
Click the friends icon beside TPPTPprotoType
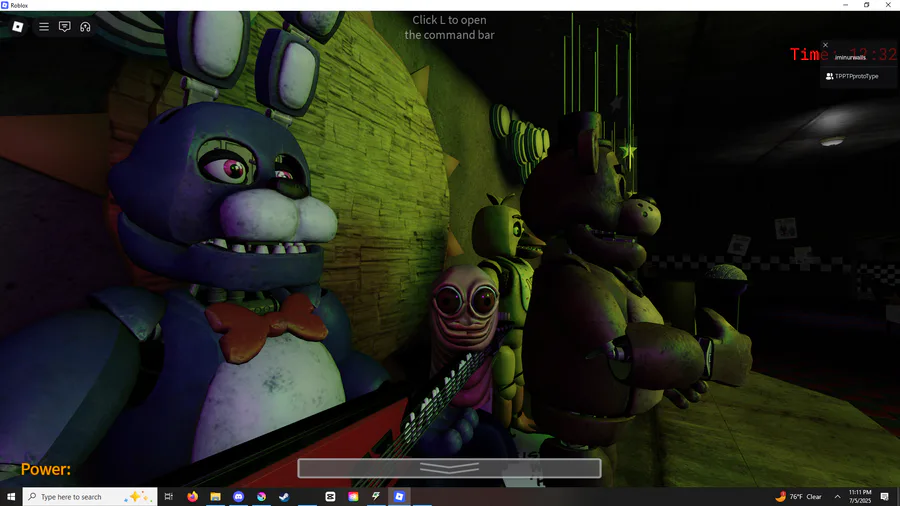[829, 76]
